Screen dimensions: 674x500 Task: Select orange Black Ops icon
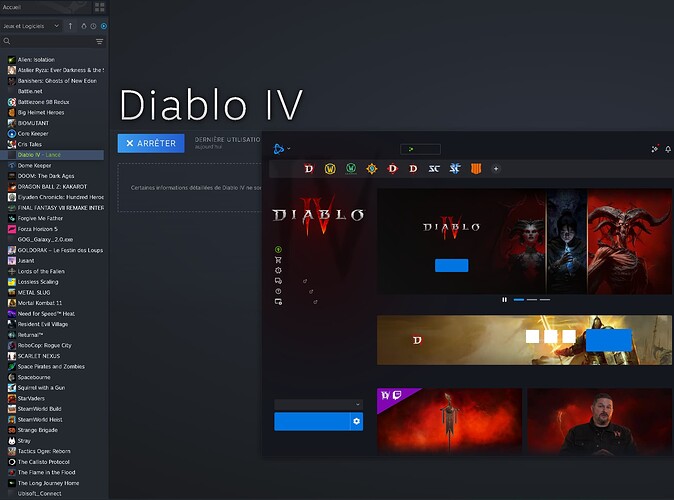(x=476, y=169)
